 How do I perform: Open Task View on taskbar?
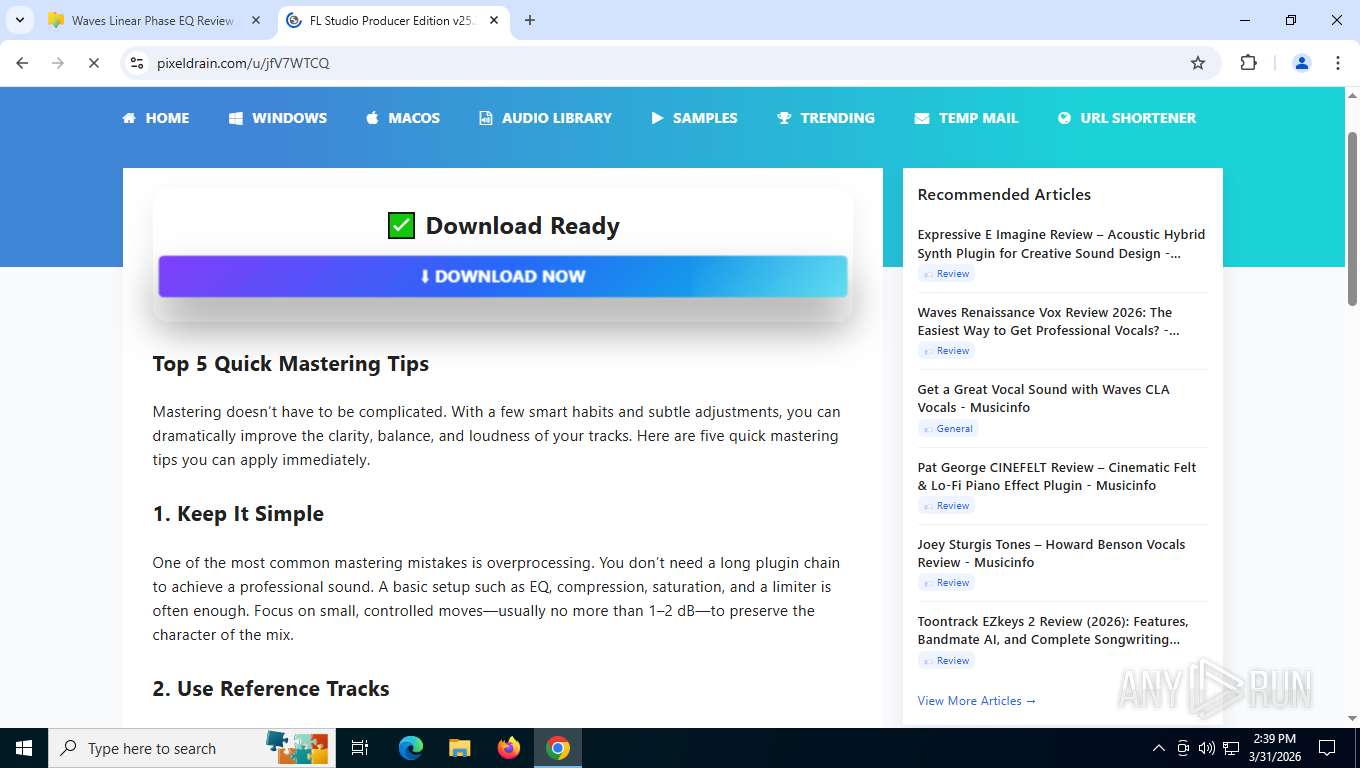[x=361, y=748]
